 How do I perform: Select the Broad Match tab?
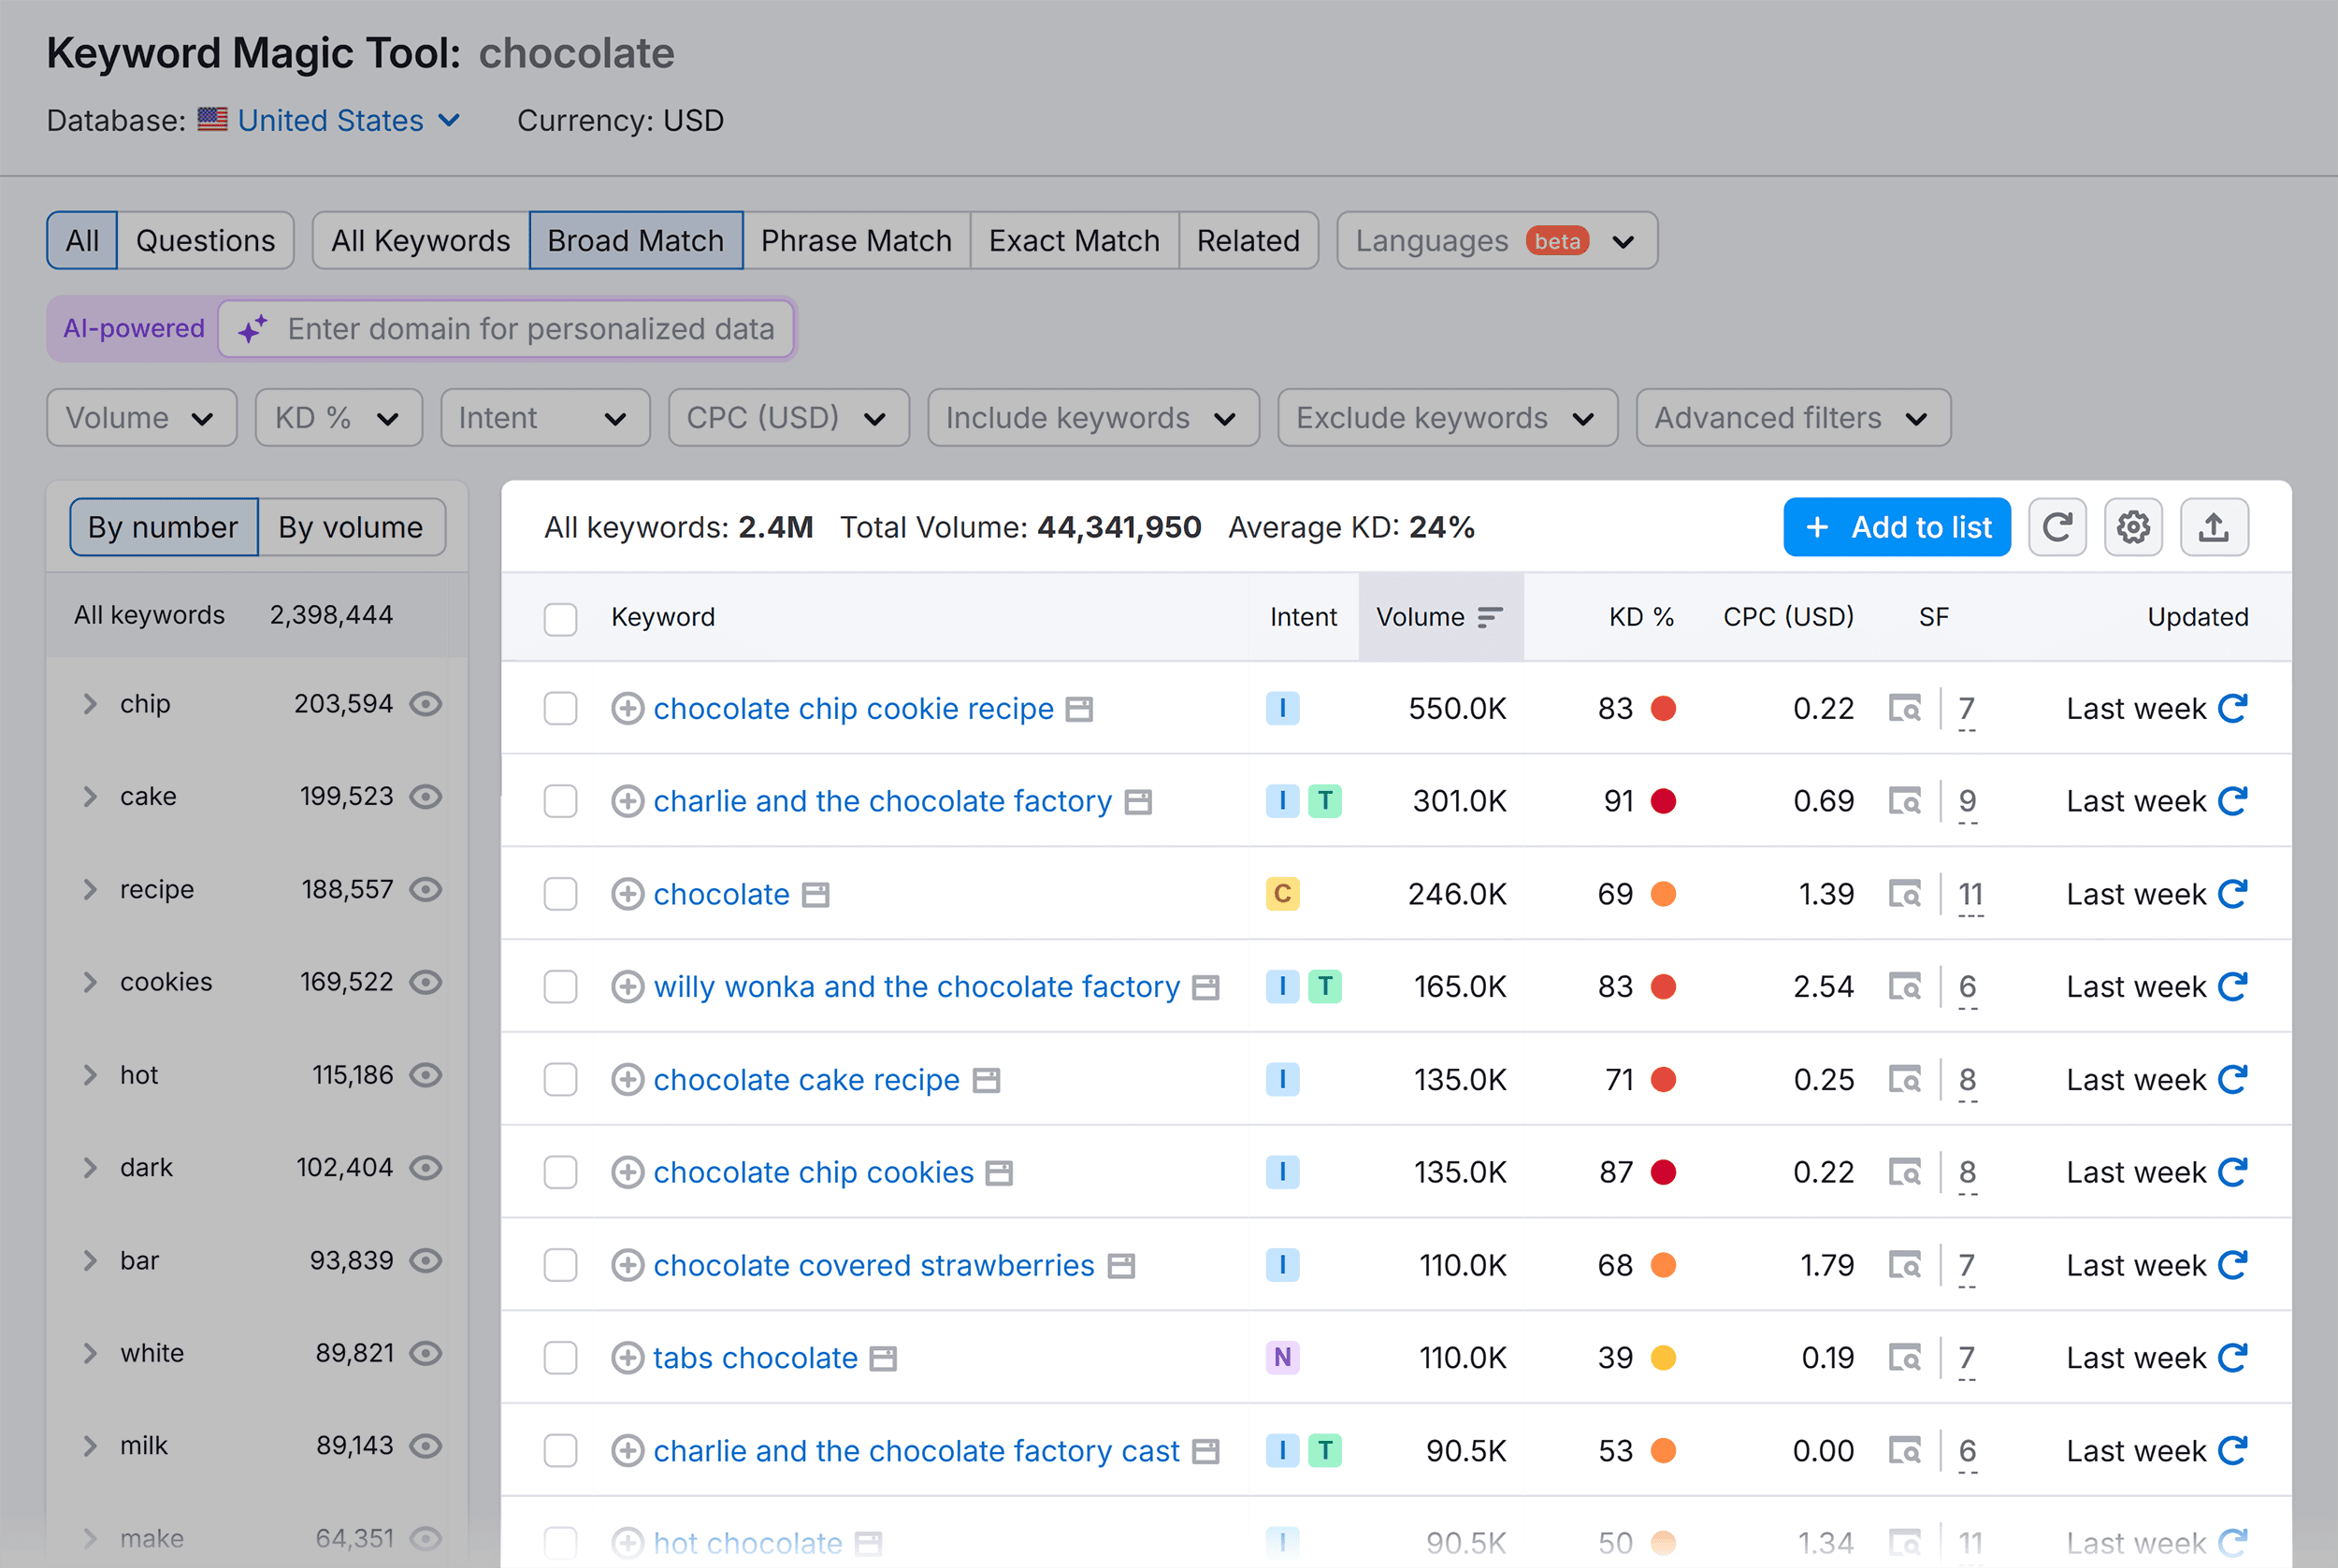click(x=635, y=238)
